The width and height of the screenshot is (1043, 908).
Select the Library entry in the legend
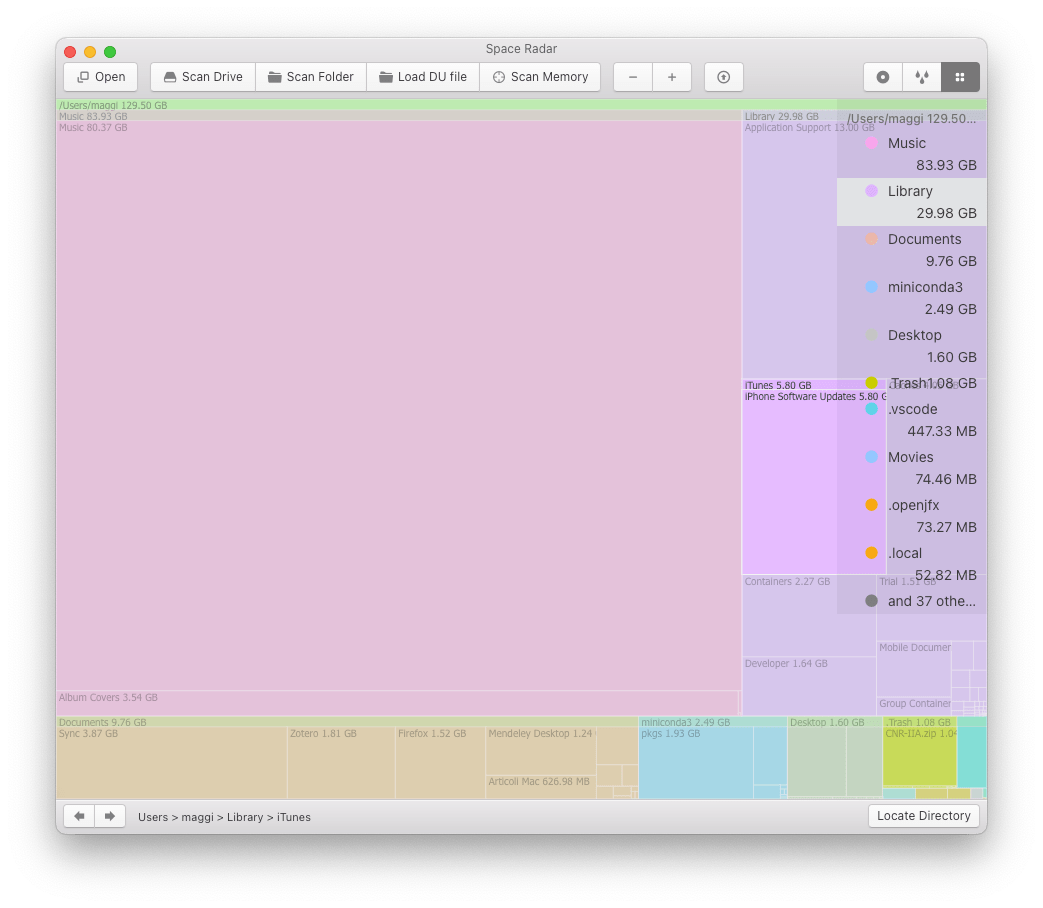pos(910,191)
